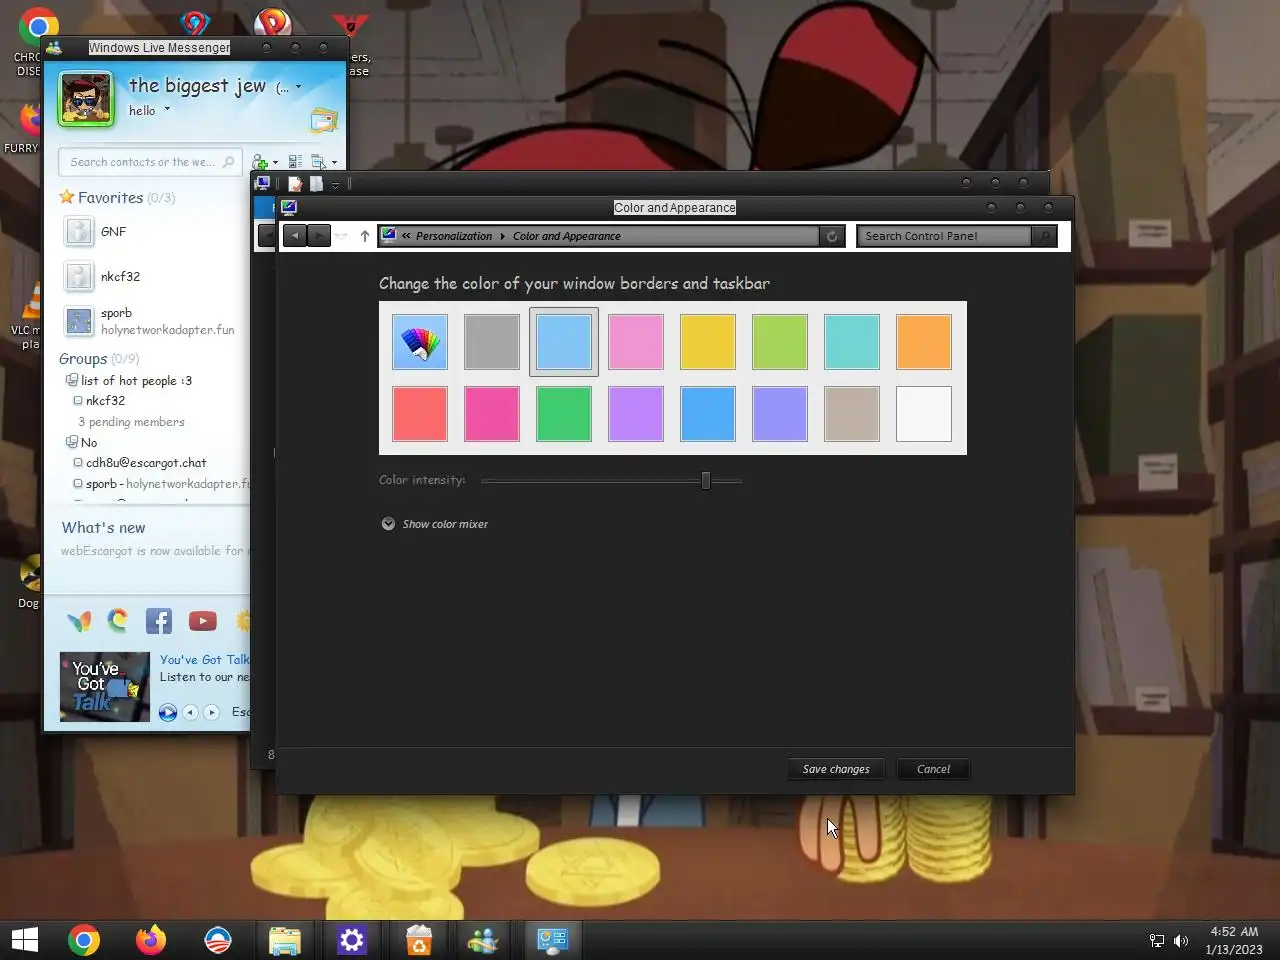This screenshot has width=1280, height=960.
Task: Click the next ad arrow in Messenger
Action: coord(211,713)
